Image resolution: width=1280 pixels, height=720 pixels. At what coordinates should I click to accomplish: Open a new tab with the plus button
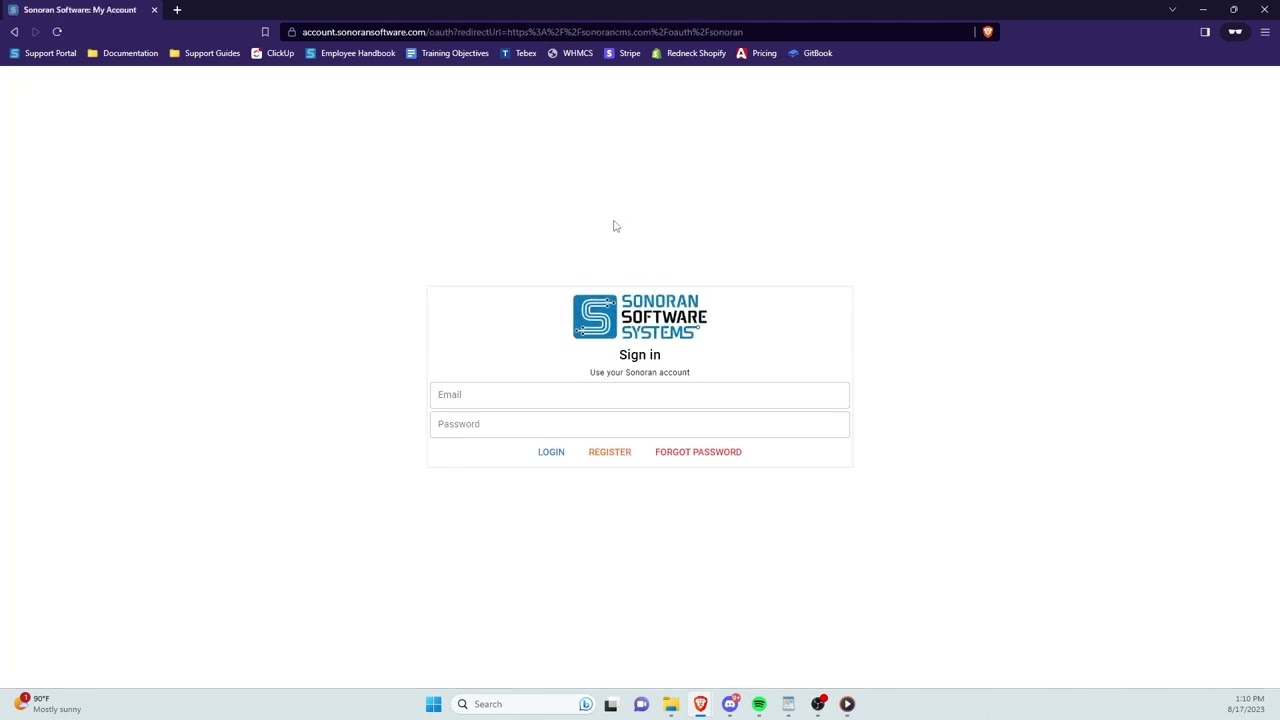tap(177, 10)
